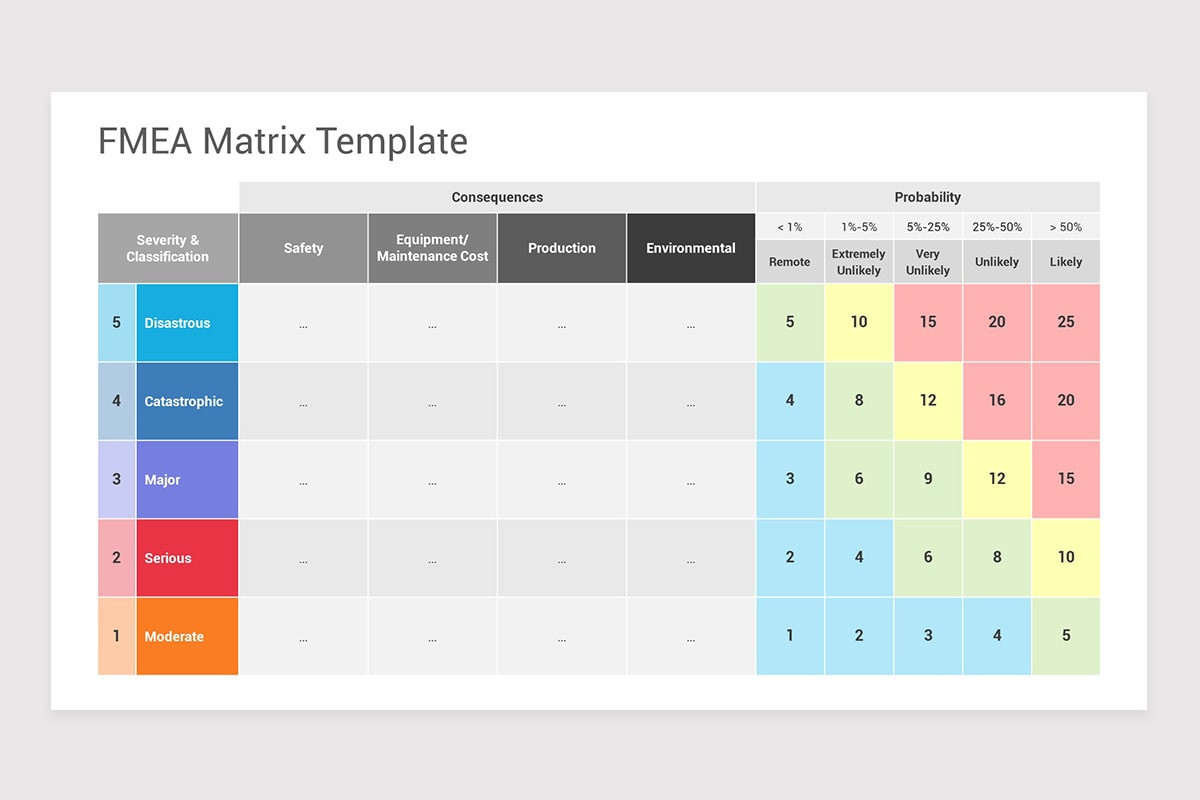Select the Remote probability column header
The image size is (1200, 800).
(x=790, y=261)
